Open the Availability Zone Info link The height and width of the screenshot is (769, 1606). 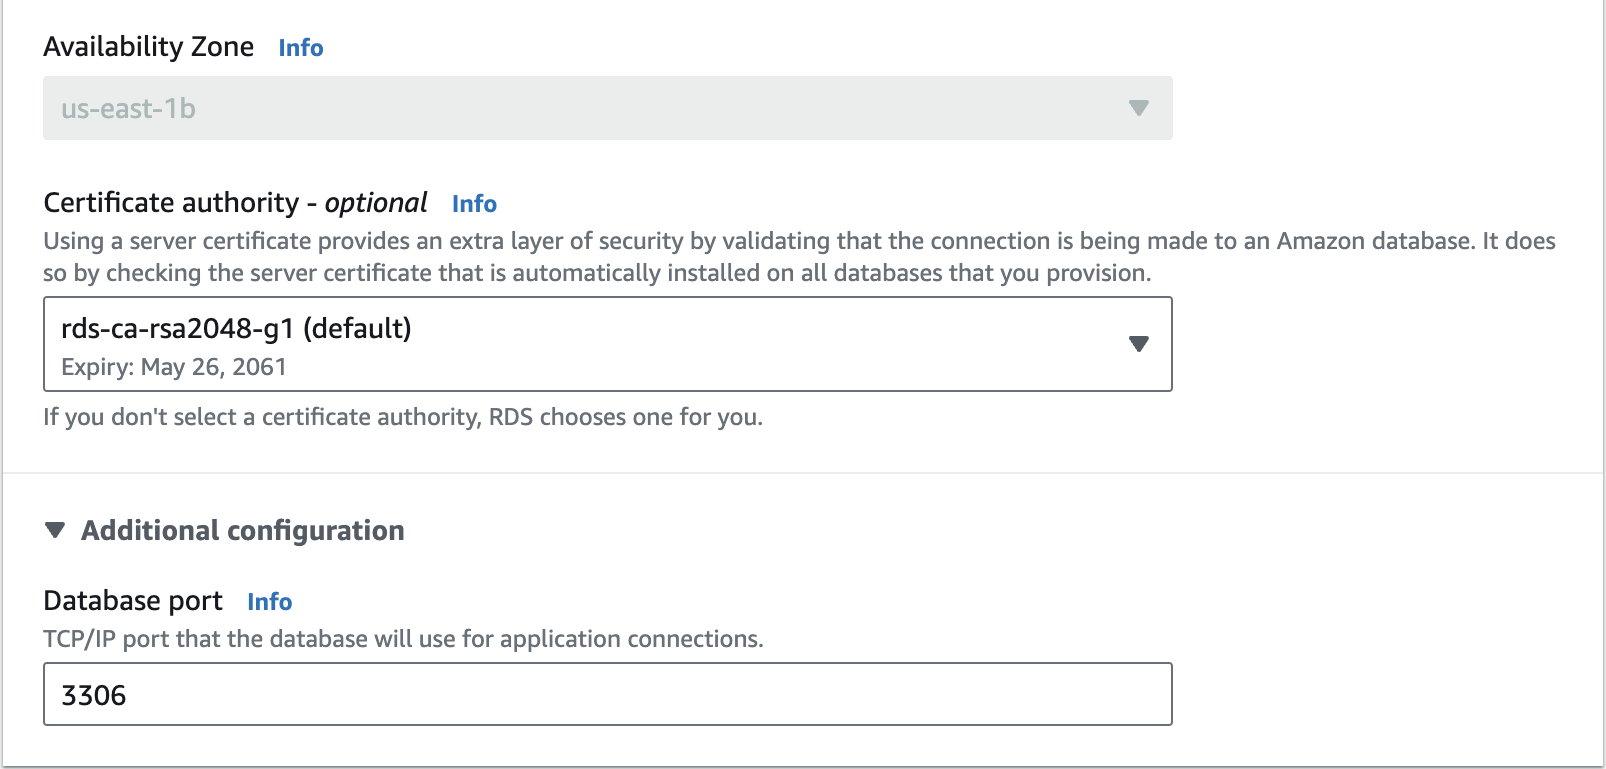tap(300, 48)
